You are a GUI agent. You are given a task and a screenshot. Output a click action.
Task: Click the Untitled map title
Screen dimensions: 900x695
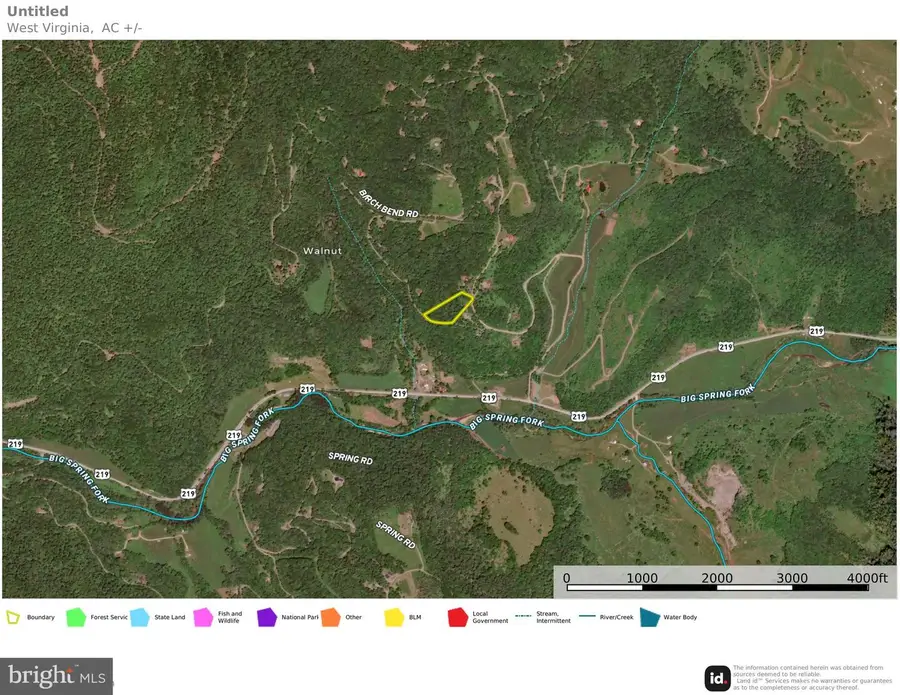pyautogui.click(x=37, y=11)
